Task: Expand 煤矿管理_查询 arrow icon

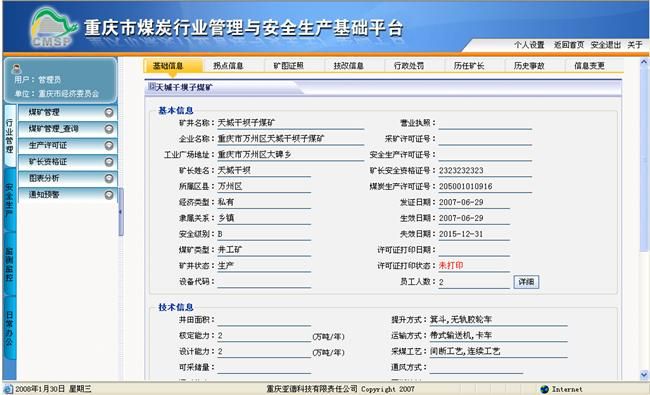Action: [x=109, y=129]
